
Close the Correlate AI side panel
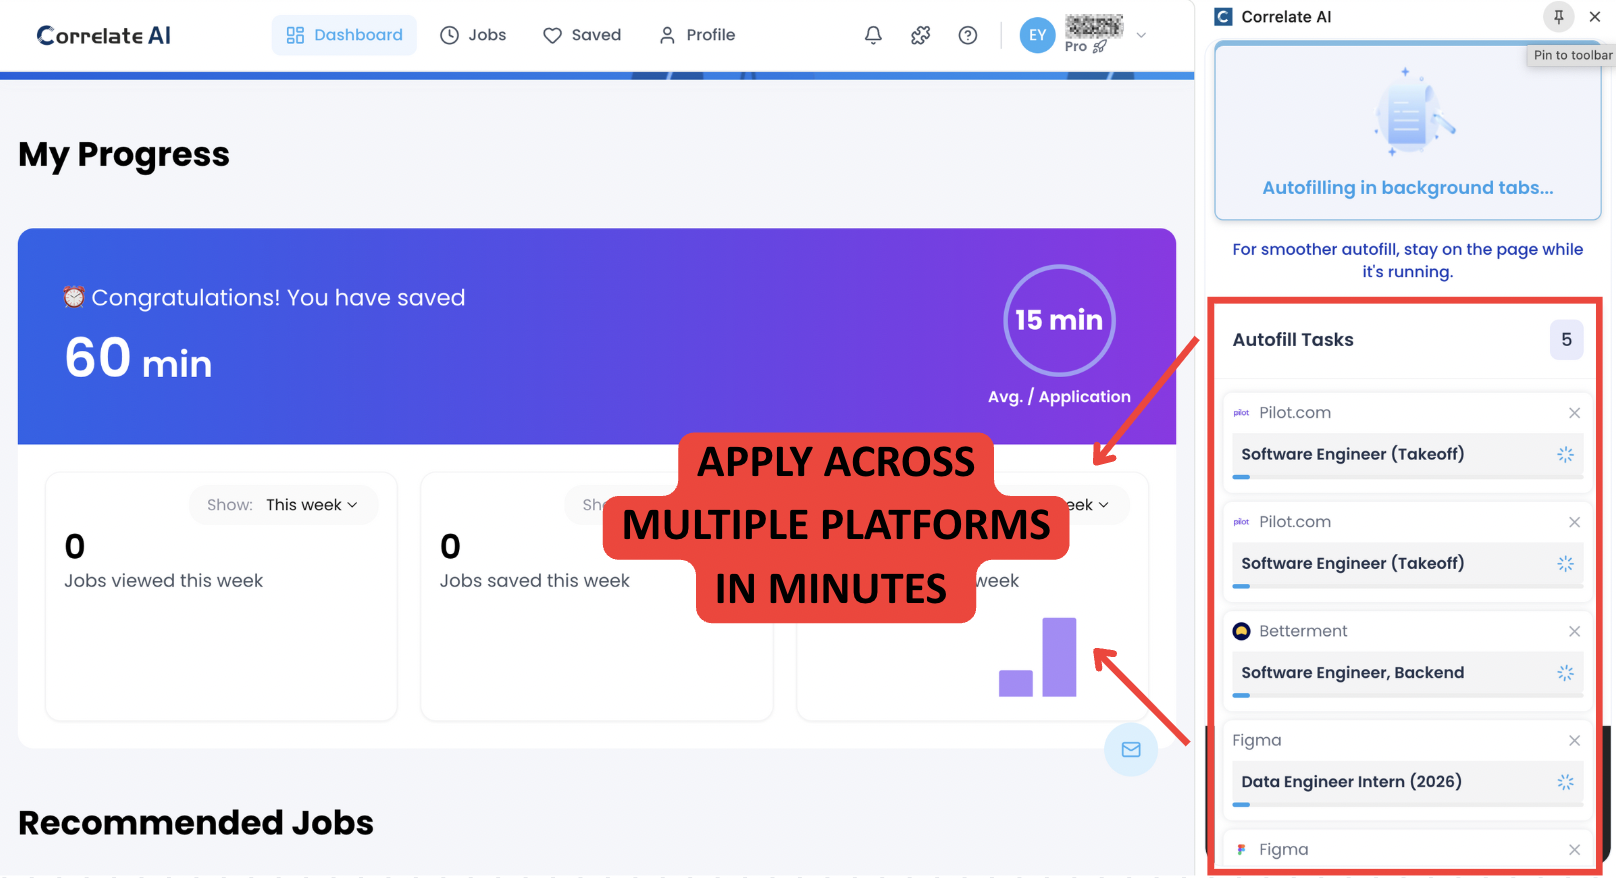(1595, 16)
